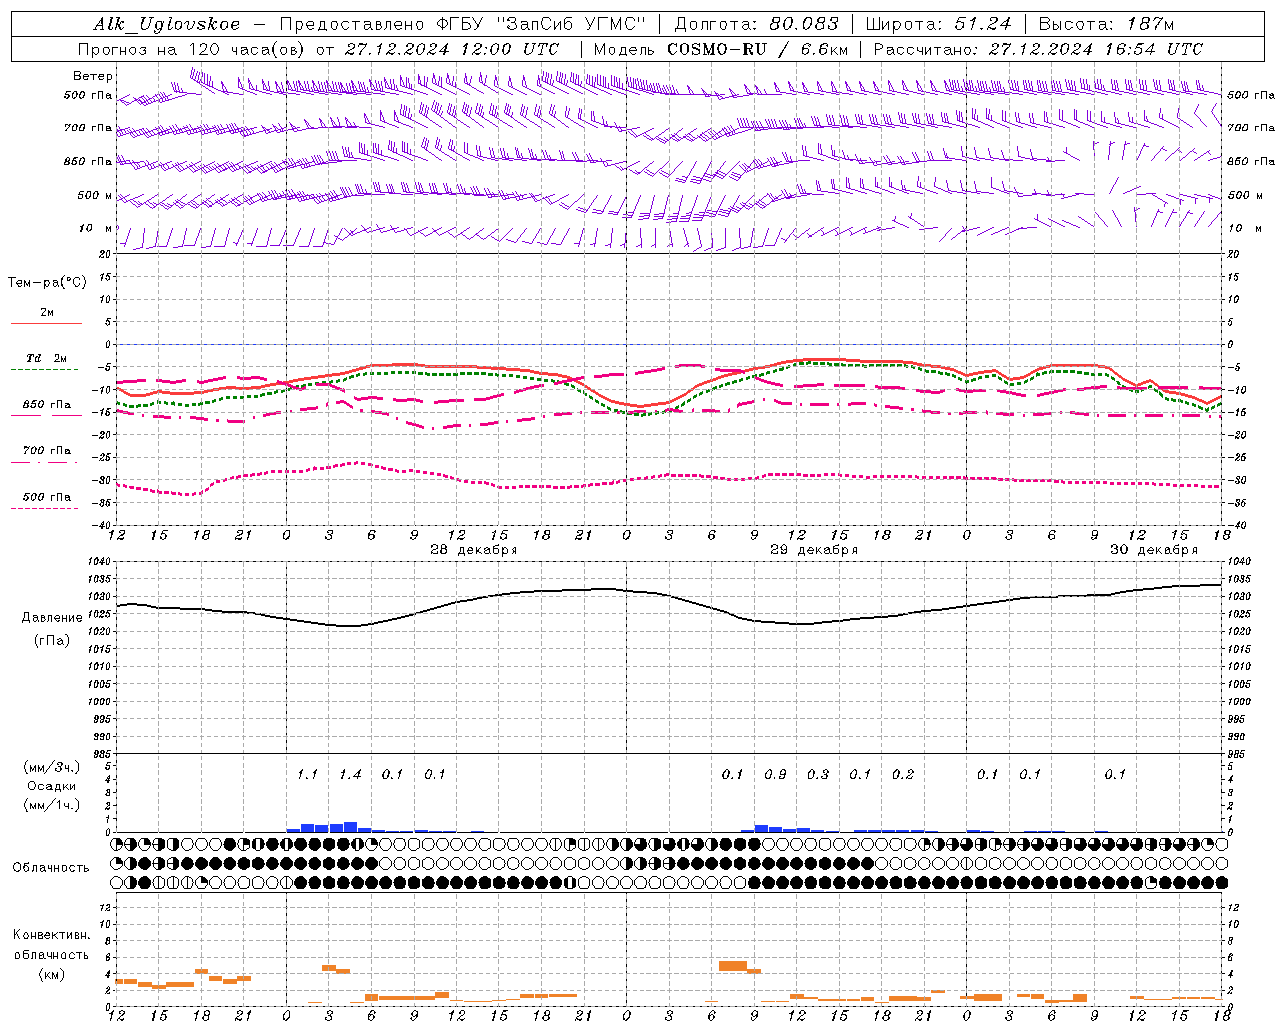Click the model name COSMO-RU / 6.6км
This screenshot has height=1024, width=1280.
pos(757,49)
